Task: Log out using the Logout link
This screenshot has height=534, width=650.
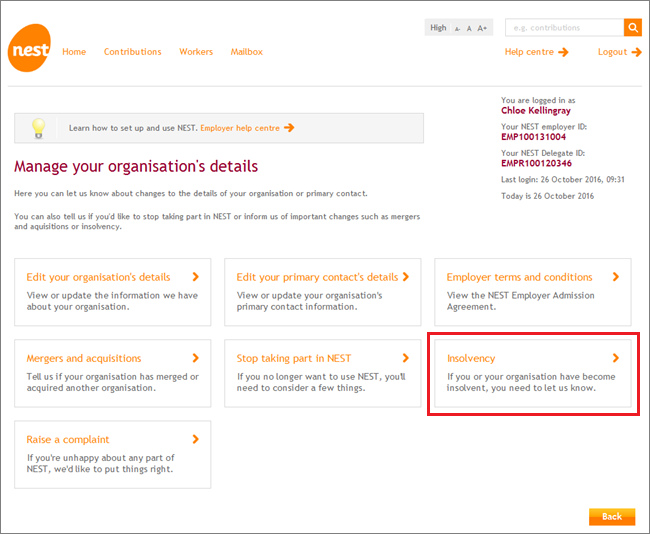Action: click(x=612, y=52)
